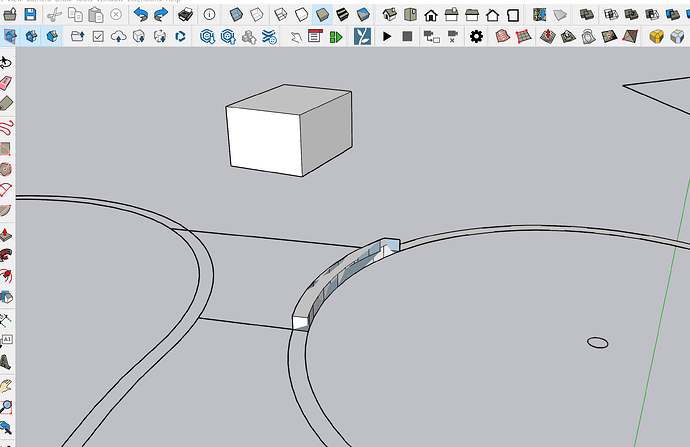The image size is (690, 447).
Task: Toggle Back Edges face style
Action: 257,15
